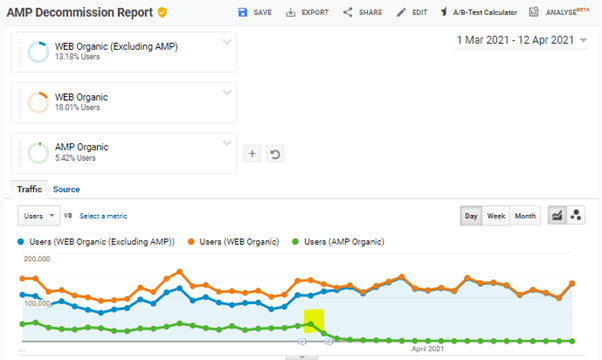Viewport: 602px width, 360px height.
Task: Set graph granularity to Month
Action: click(x=525, y=216)
